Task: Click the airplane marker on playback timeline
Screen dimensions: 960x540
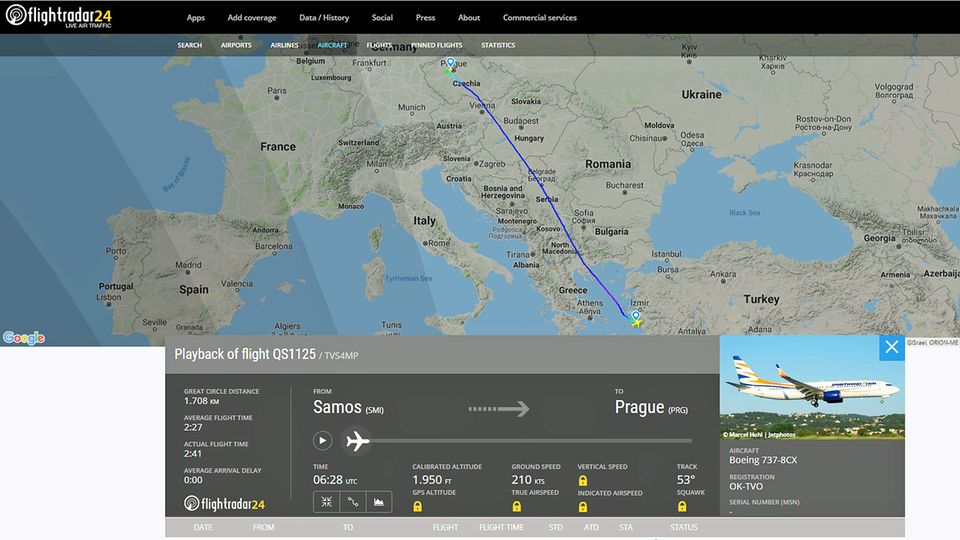Action: pos(357,440)
